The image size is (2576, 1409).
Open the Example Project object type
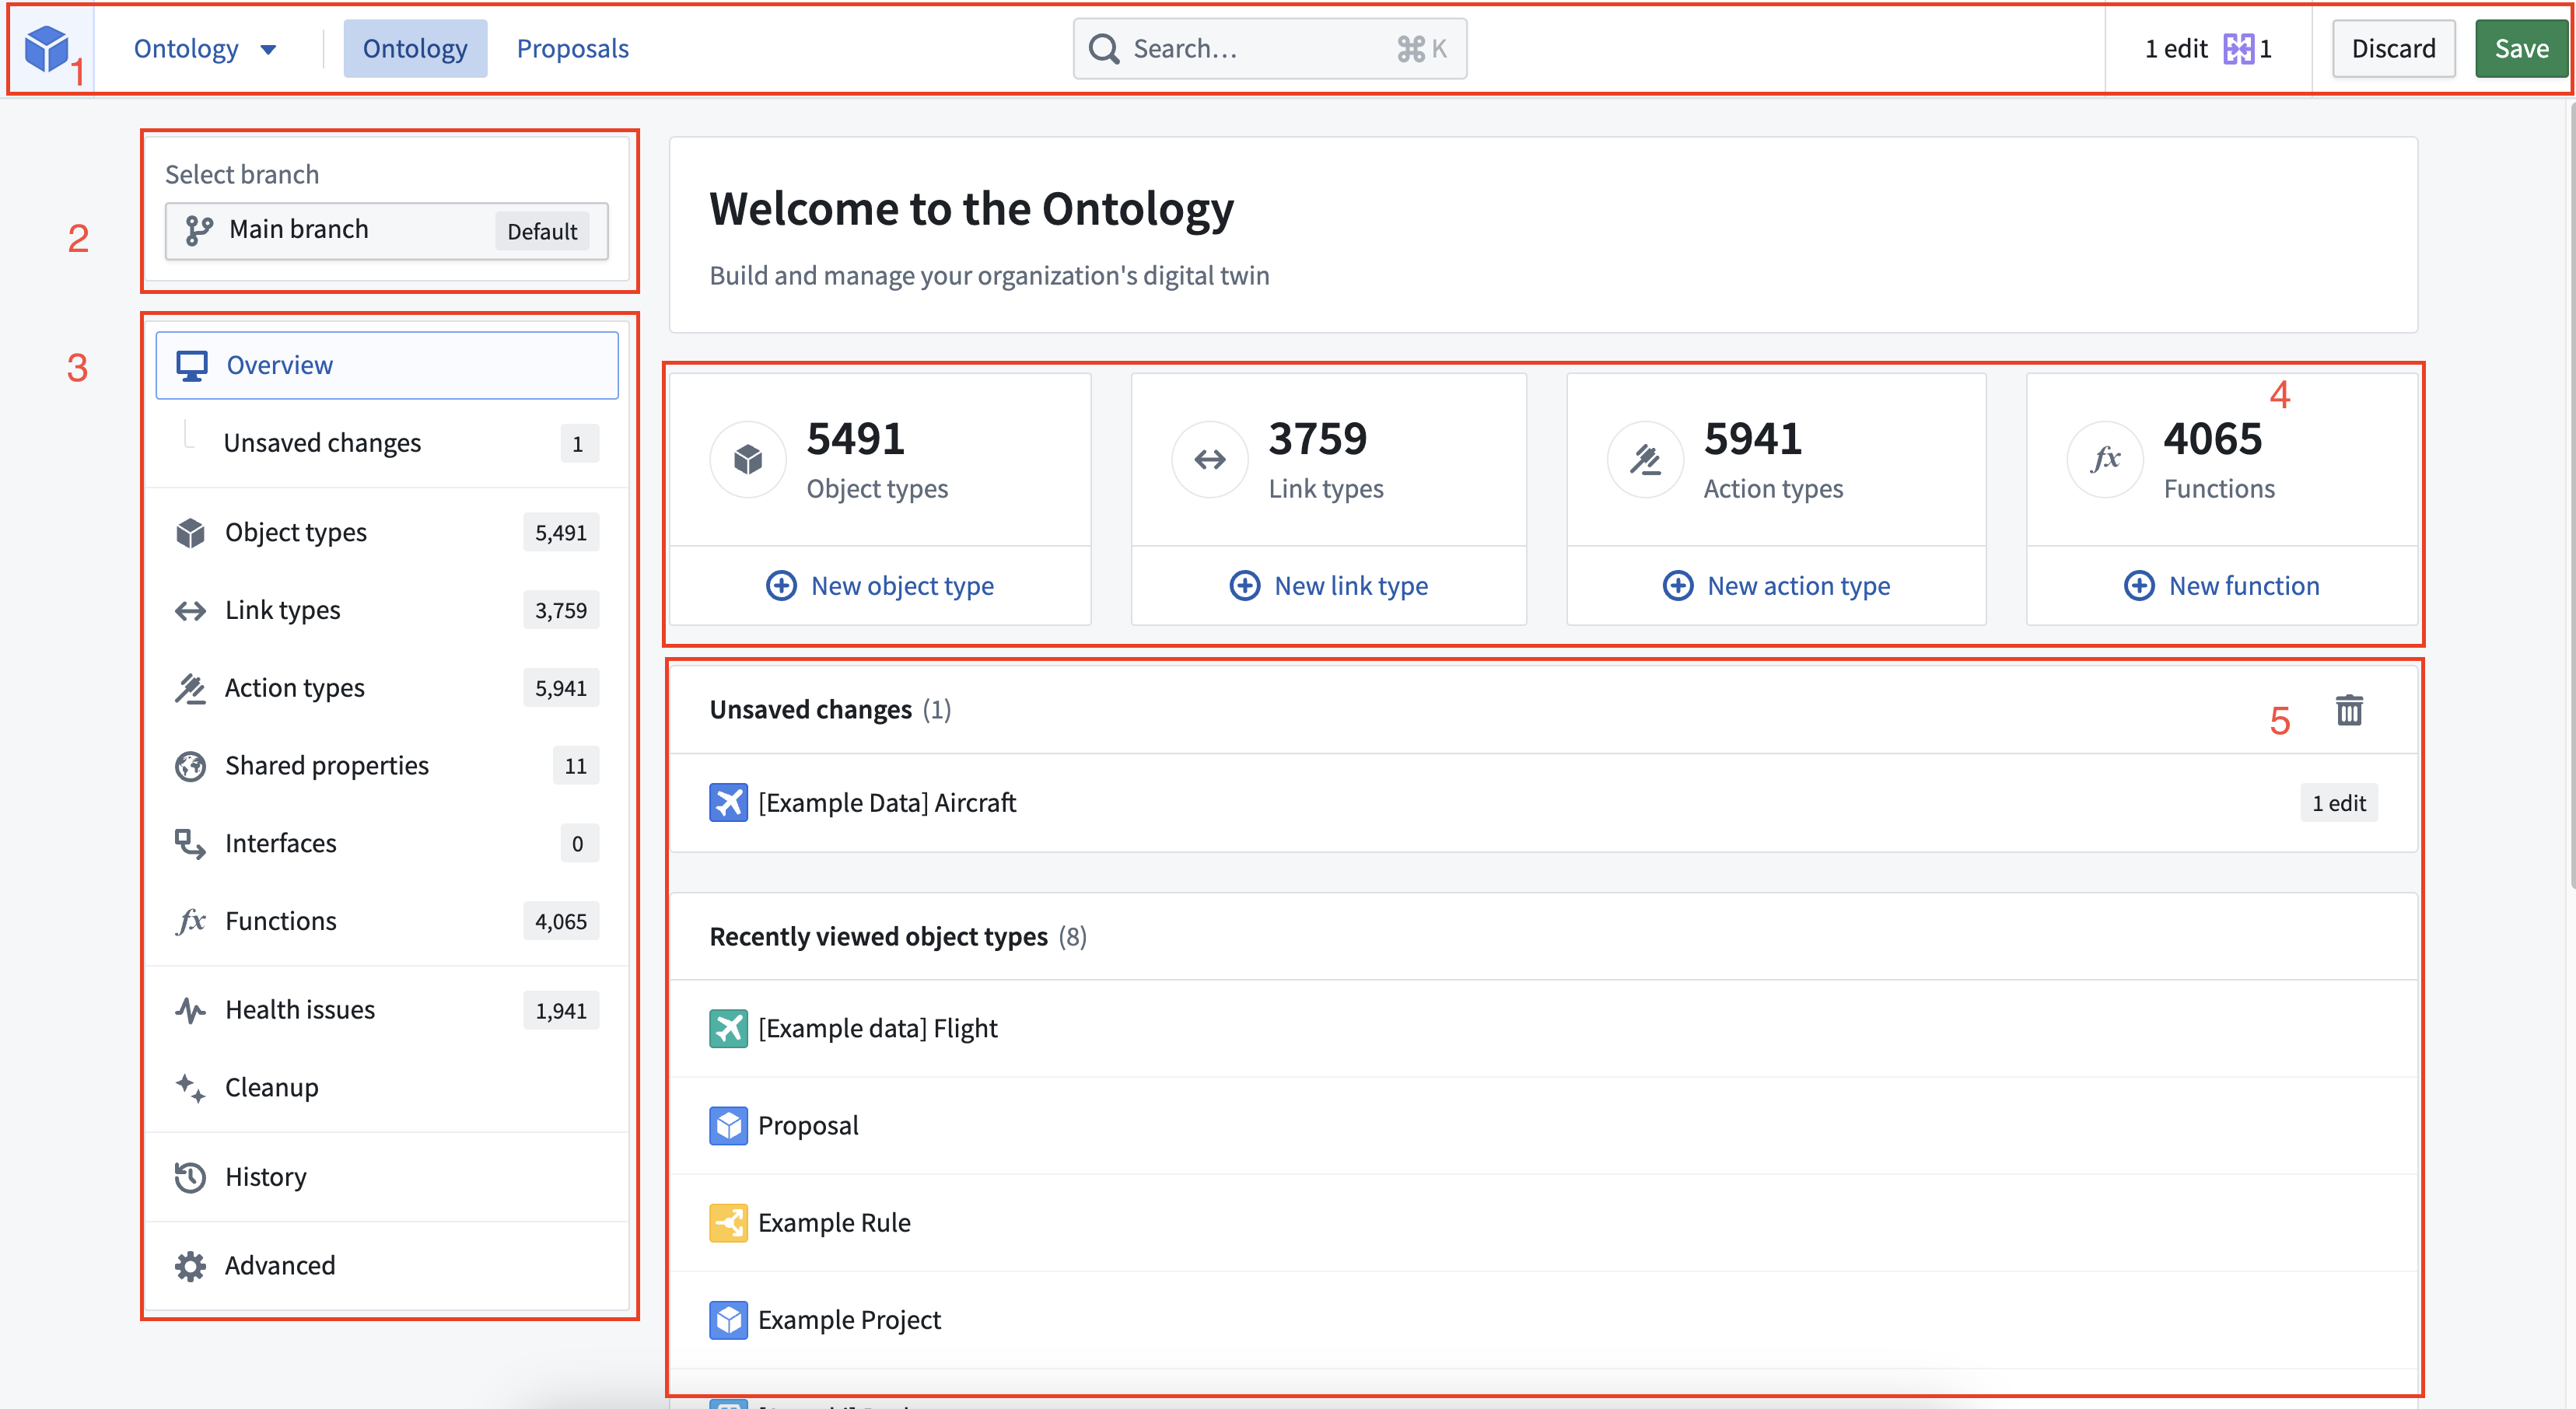[1543, 1320]
